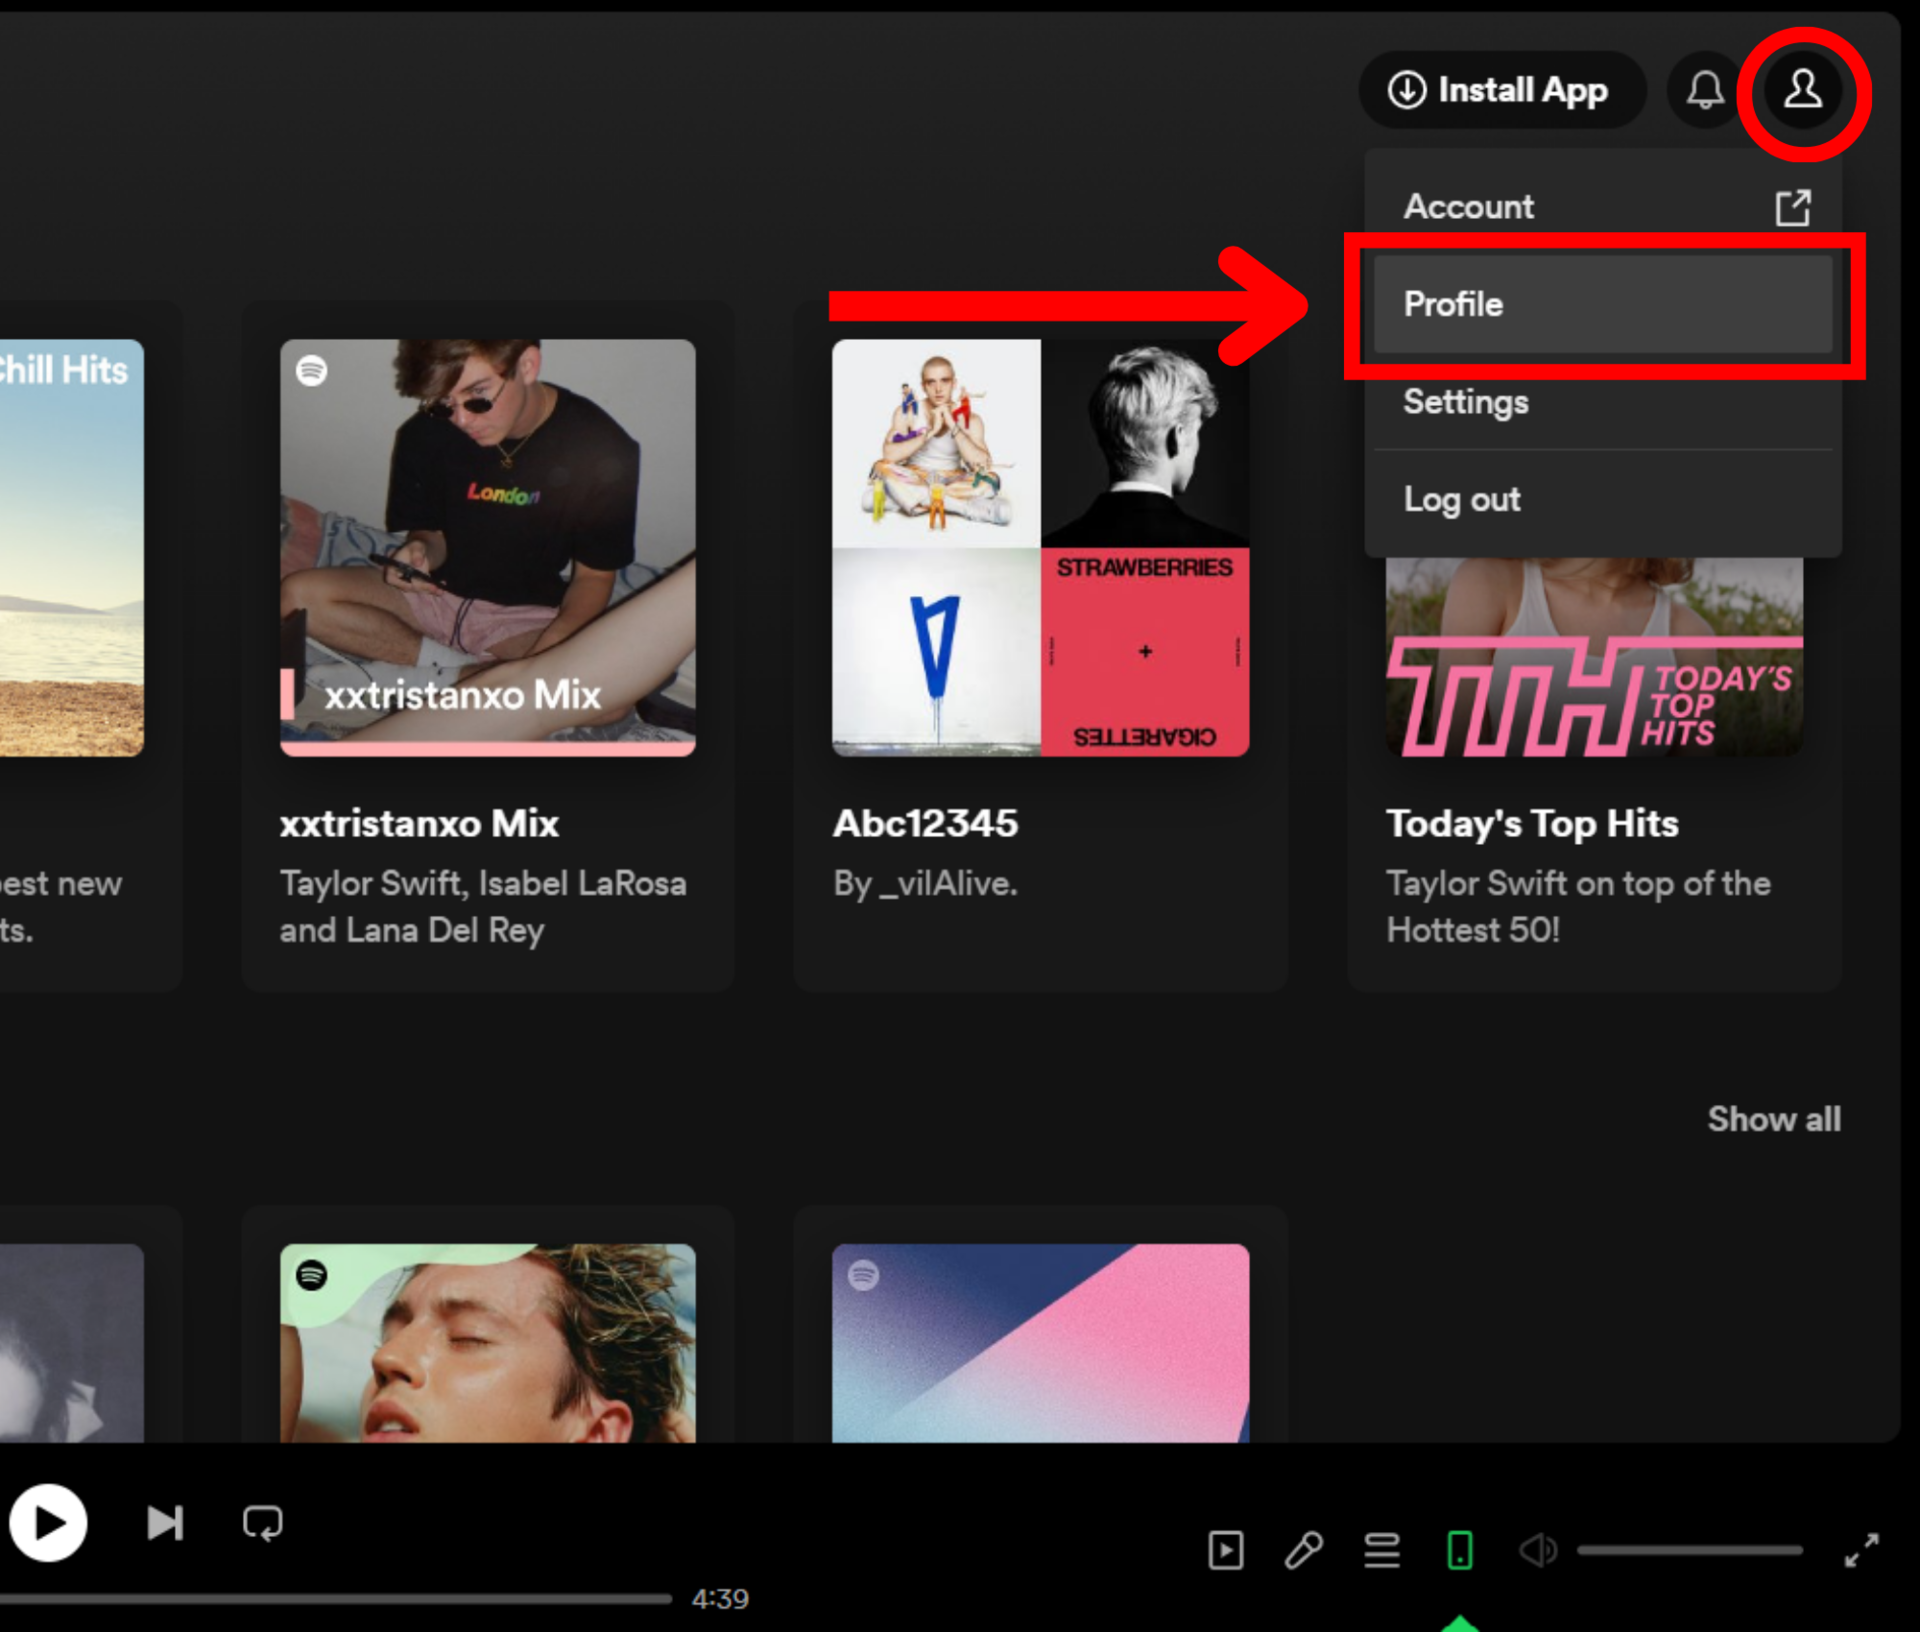Select Profile from the dropdown menu
The height and width of the screenshot is (1632, 1920).
[x=1603, y=303]
